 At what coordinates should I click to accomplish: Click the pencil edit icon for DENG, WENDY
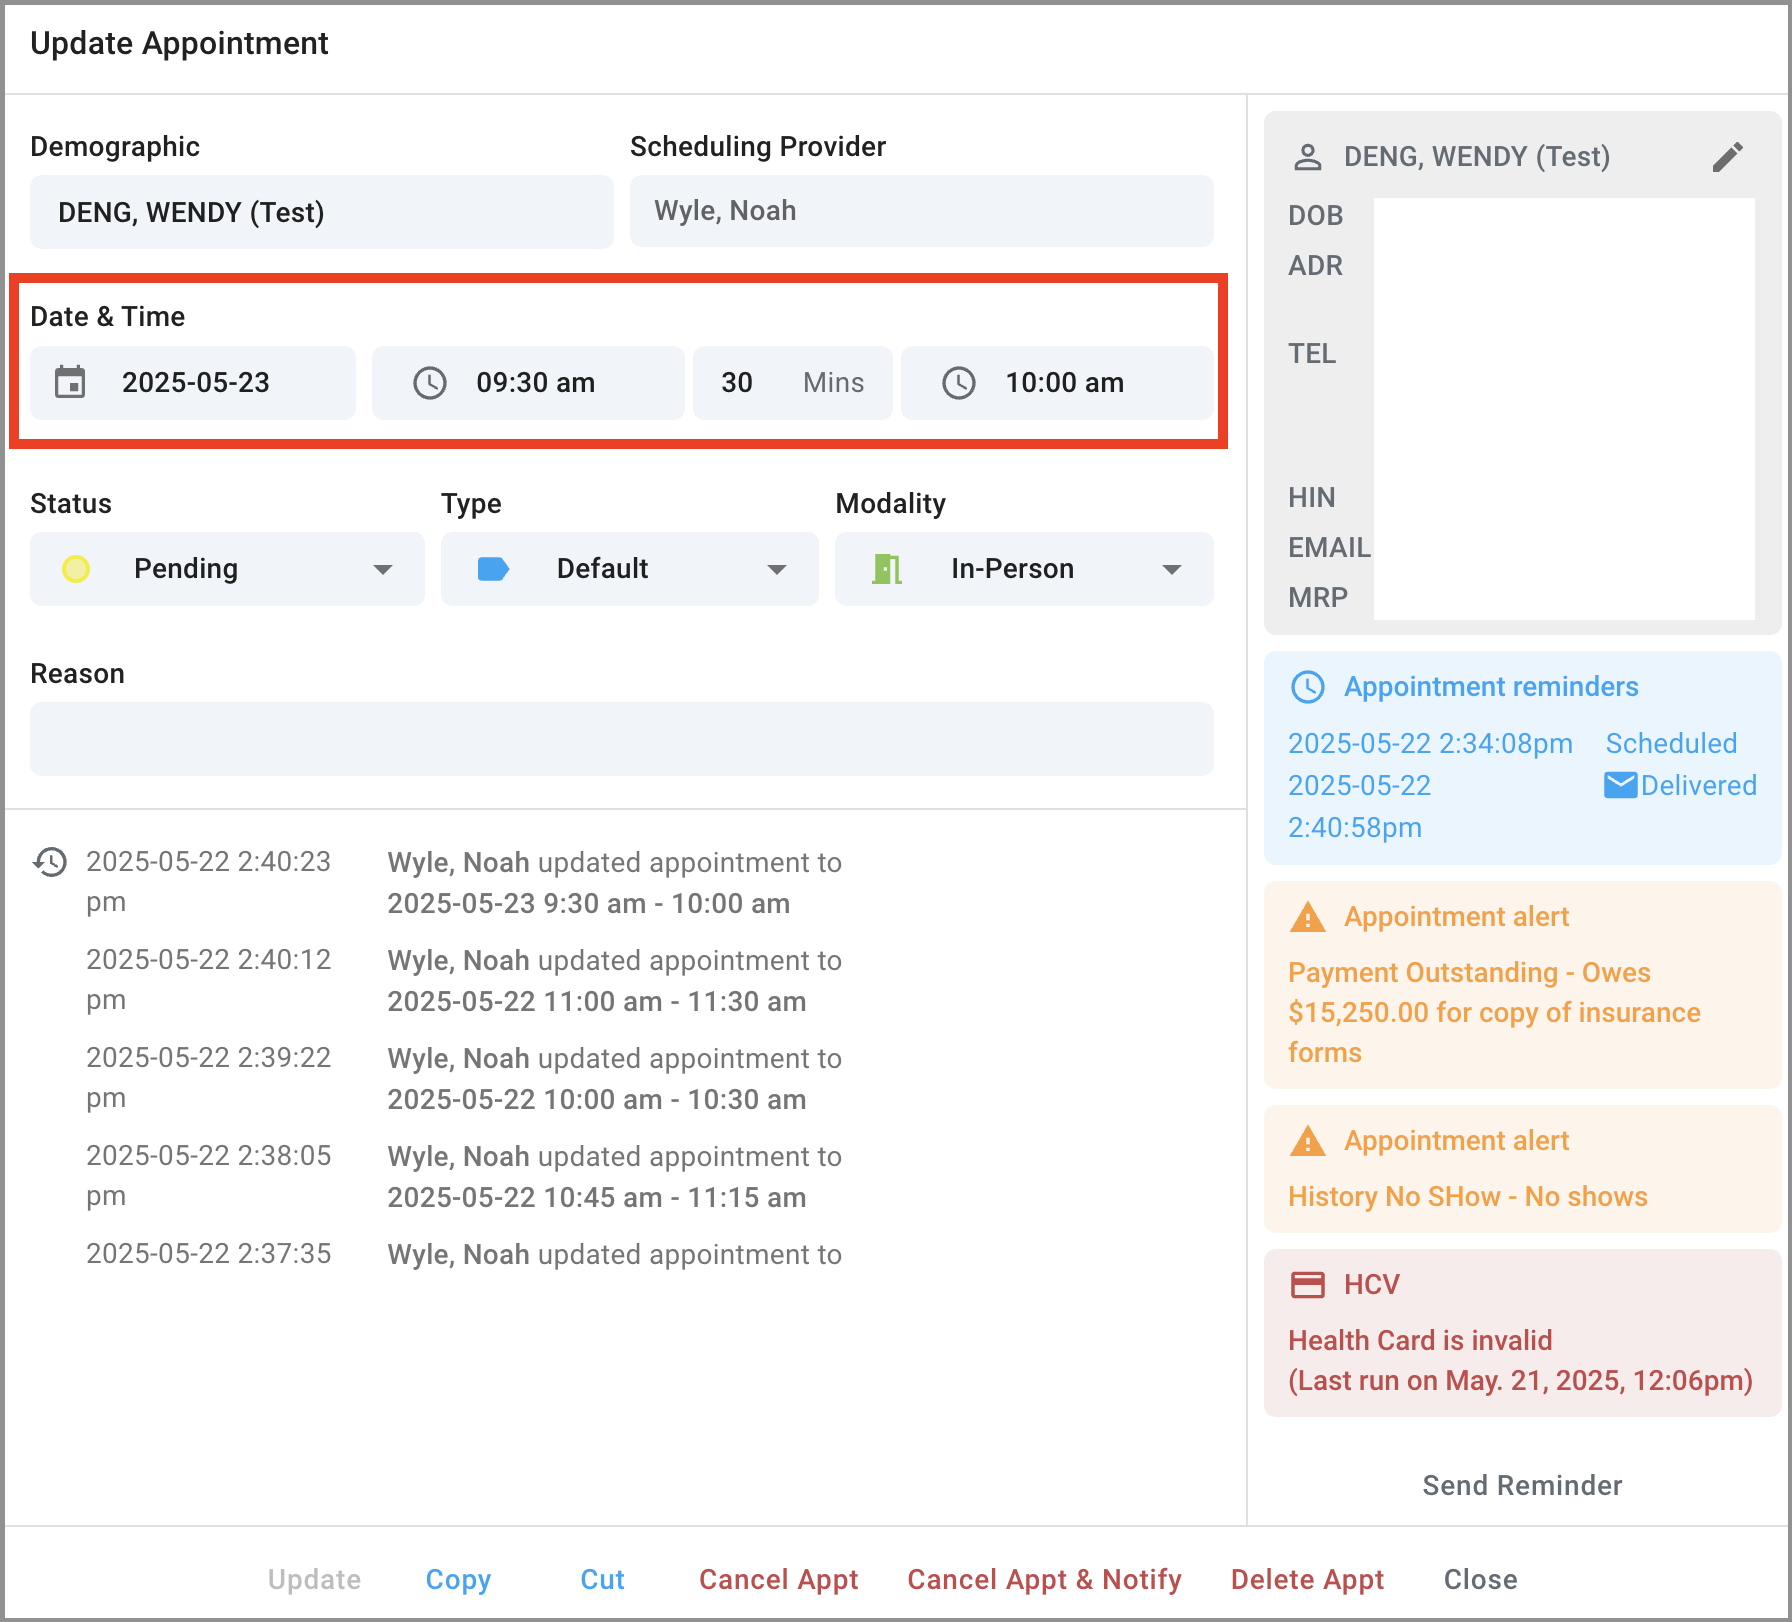tap(1728, 157)
